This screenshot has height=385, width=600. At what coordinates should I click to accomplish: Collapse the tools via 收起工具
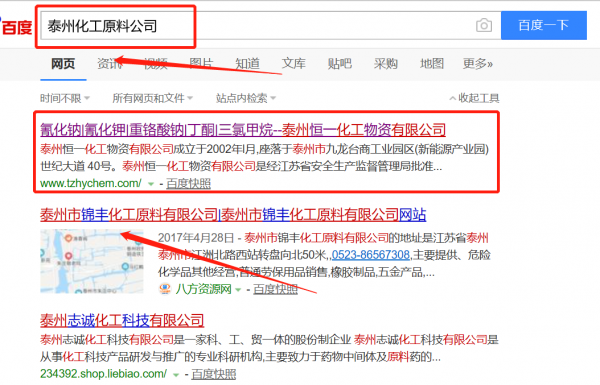click(x=474, y=98)
